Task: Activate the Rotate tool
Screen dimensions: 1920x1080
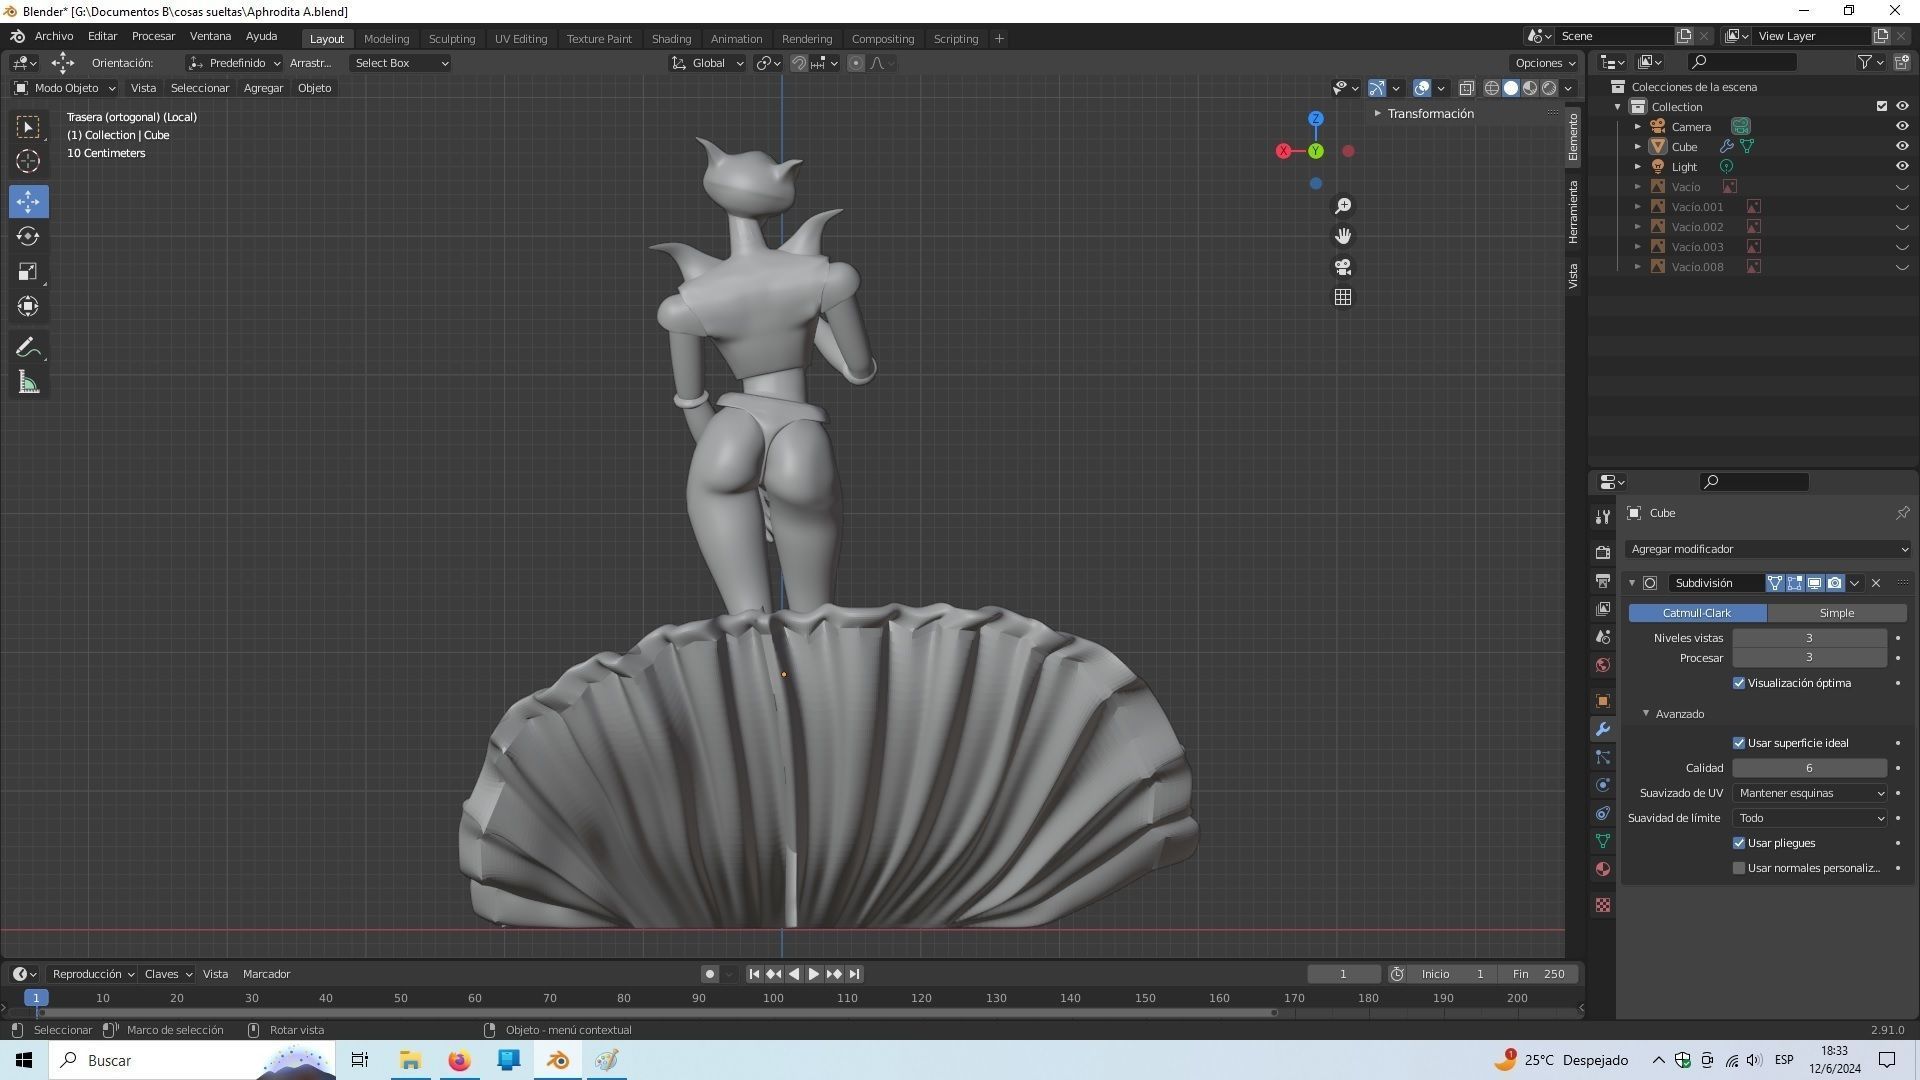Action: tap(28, 237)
